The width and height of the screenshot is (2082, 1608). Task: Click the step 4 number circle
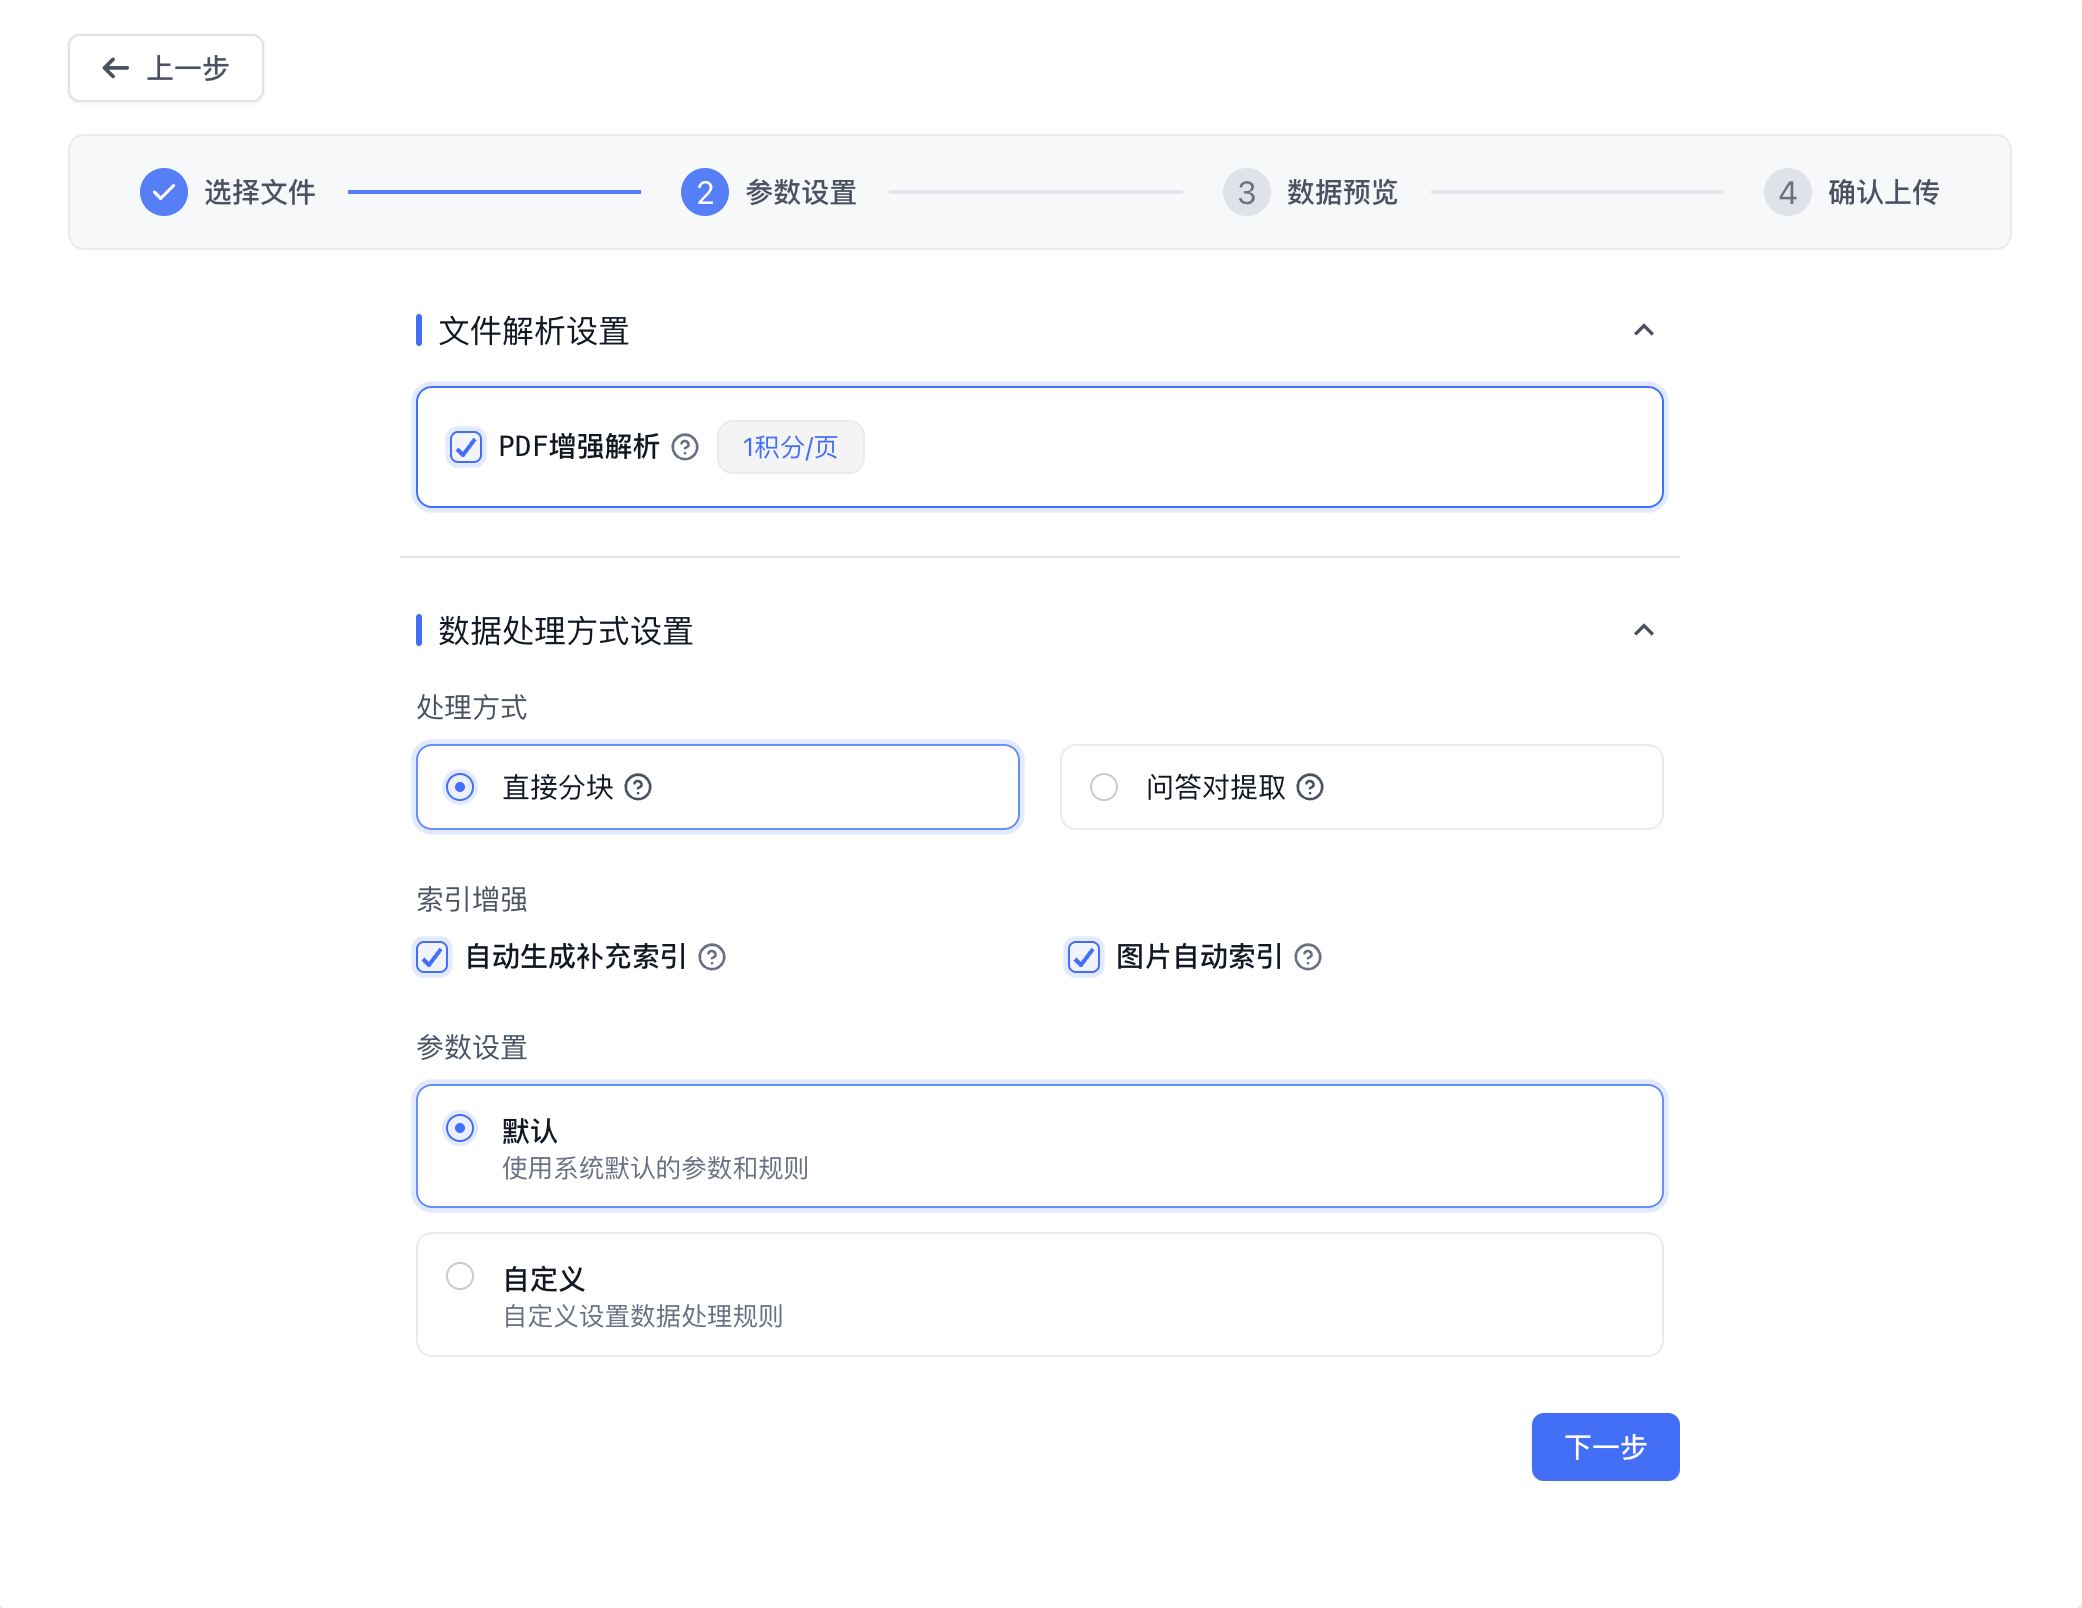[1787, 192]
